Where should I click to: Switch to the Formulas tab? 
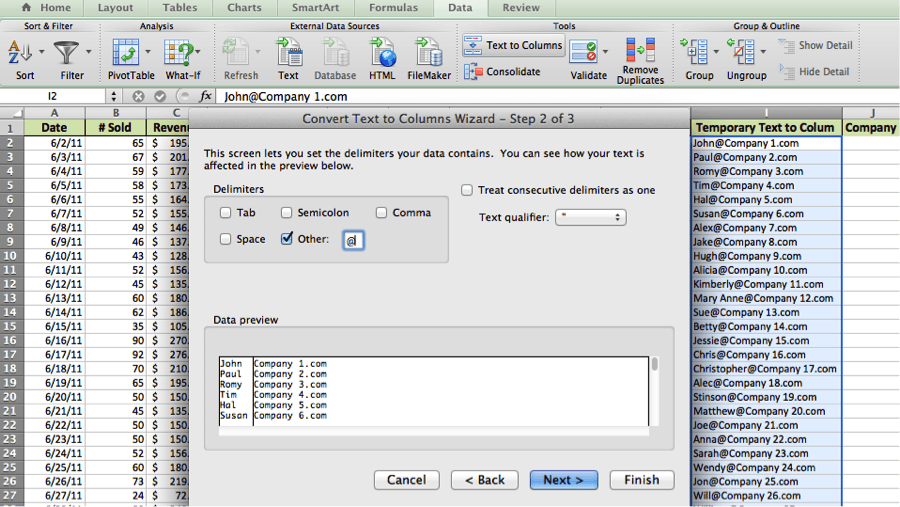point(393,8)
